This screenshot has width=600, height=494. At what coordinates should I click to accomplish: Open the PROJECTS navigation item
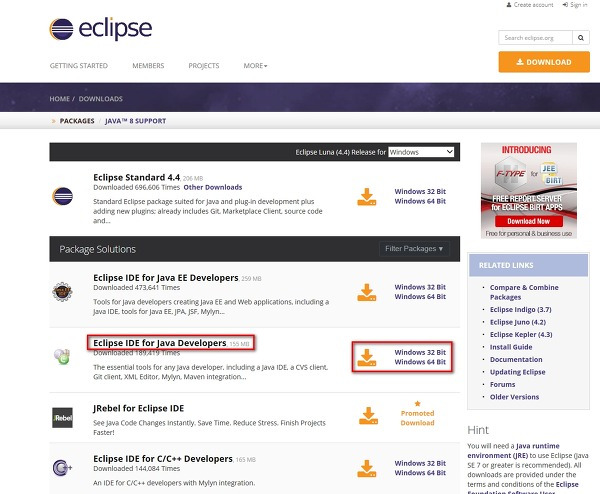(x=204, y=66)
